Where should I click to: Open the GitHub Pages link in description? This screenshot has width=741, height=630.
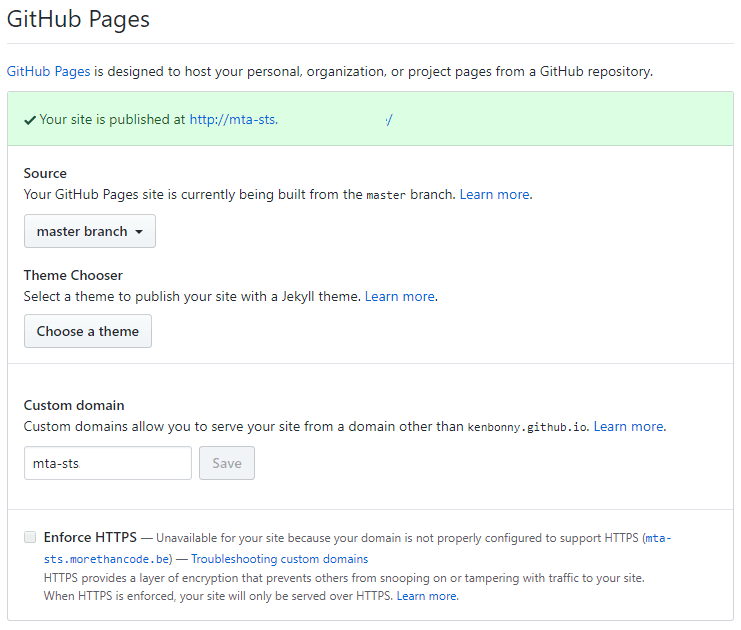tap(49, 71)
